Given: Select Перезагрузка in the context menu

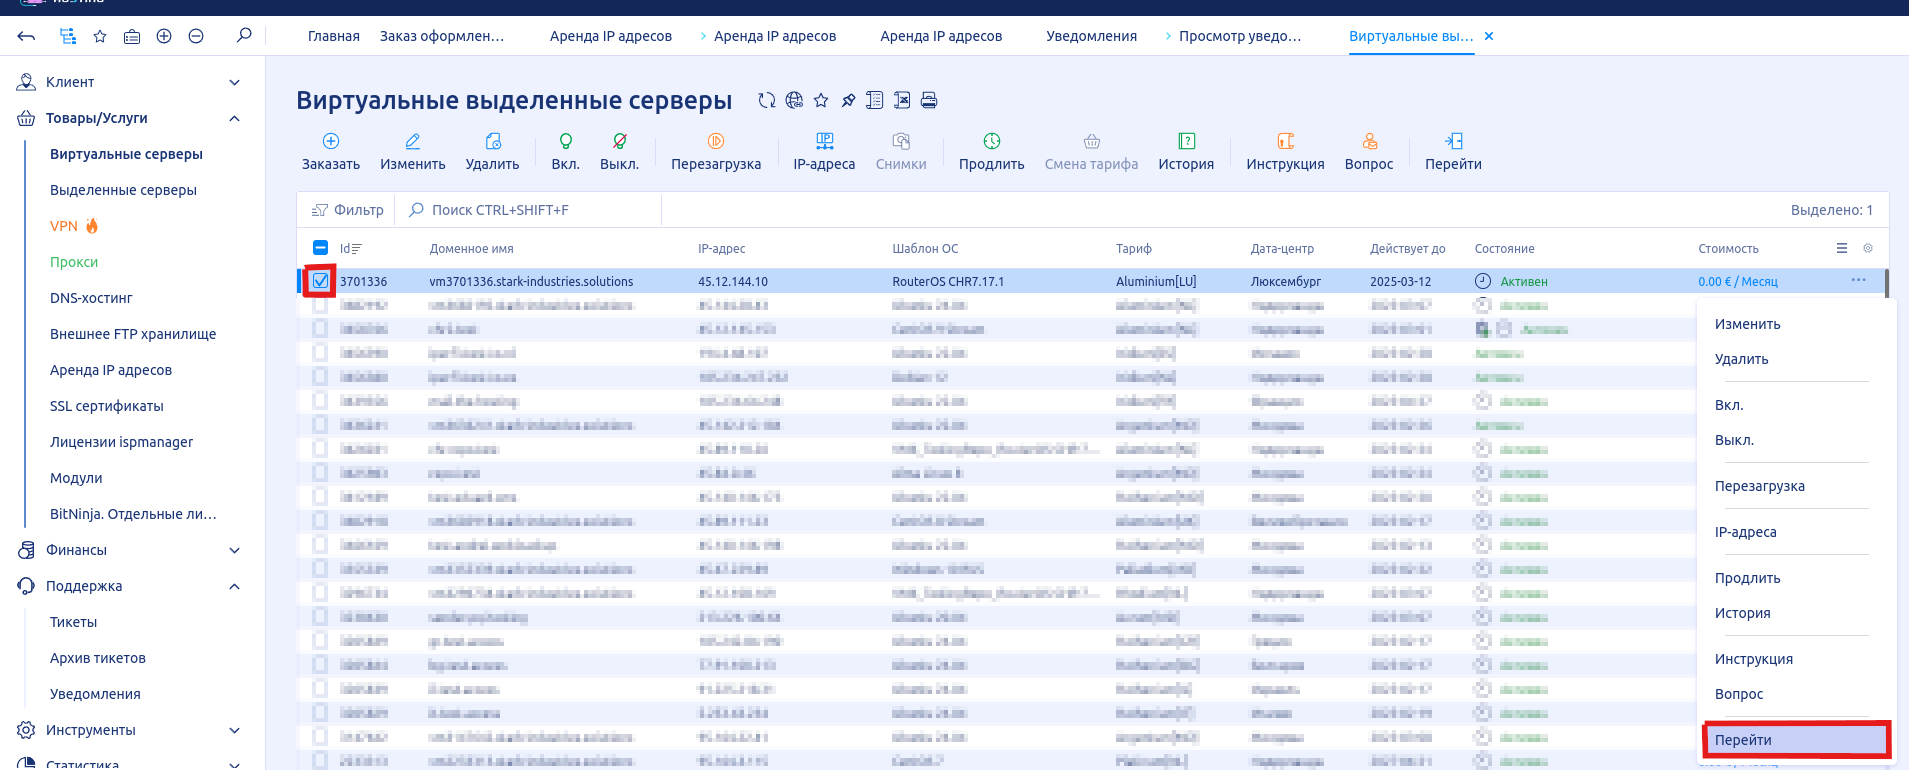Looking at the screenshot, I should pyautogui.click(x=1760, y=486).
